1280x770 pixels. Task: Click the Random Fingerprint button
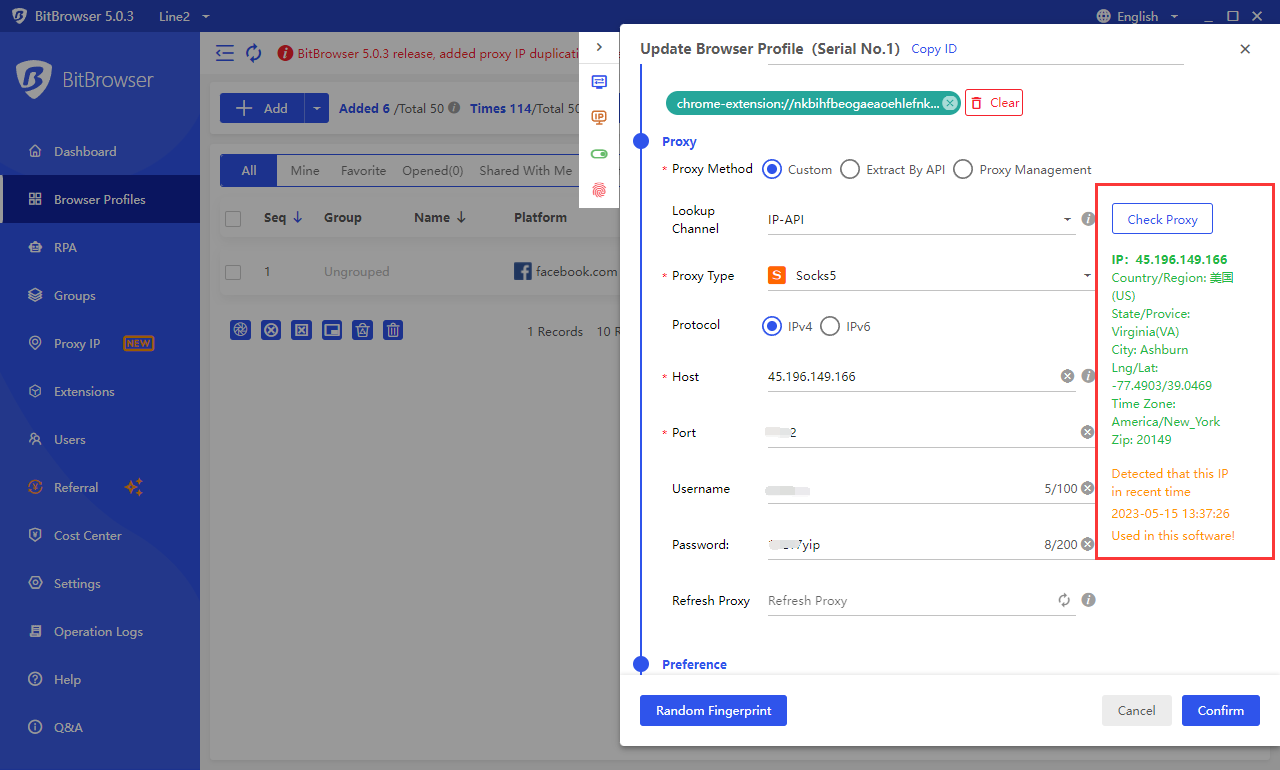(713, 710)
